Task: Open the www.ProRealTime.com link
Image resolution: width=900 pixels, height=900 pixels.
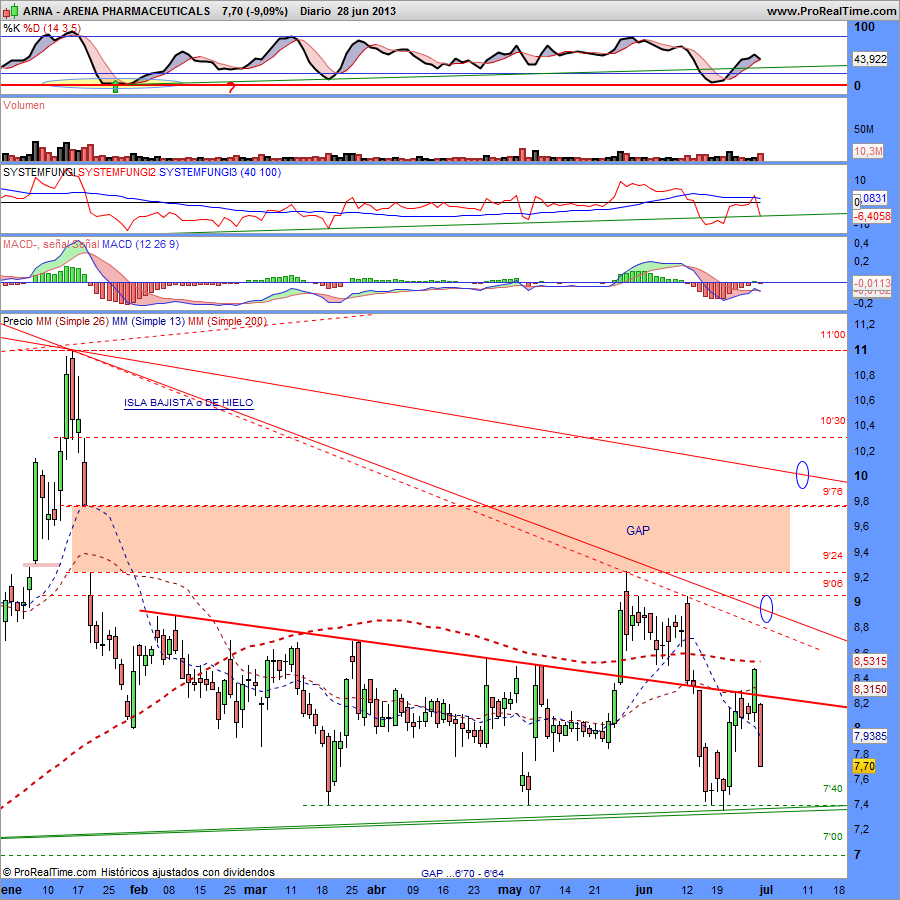Action: (831, 11)
